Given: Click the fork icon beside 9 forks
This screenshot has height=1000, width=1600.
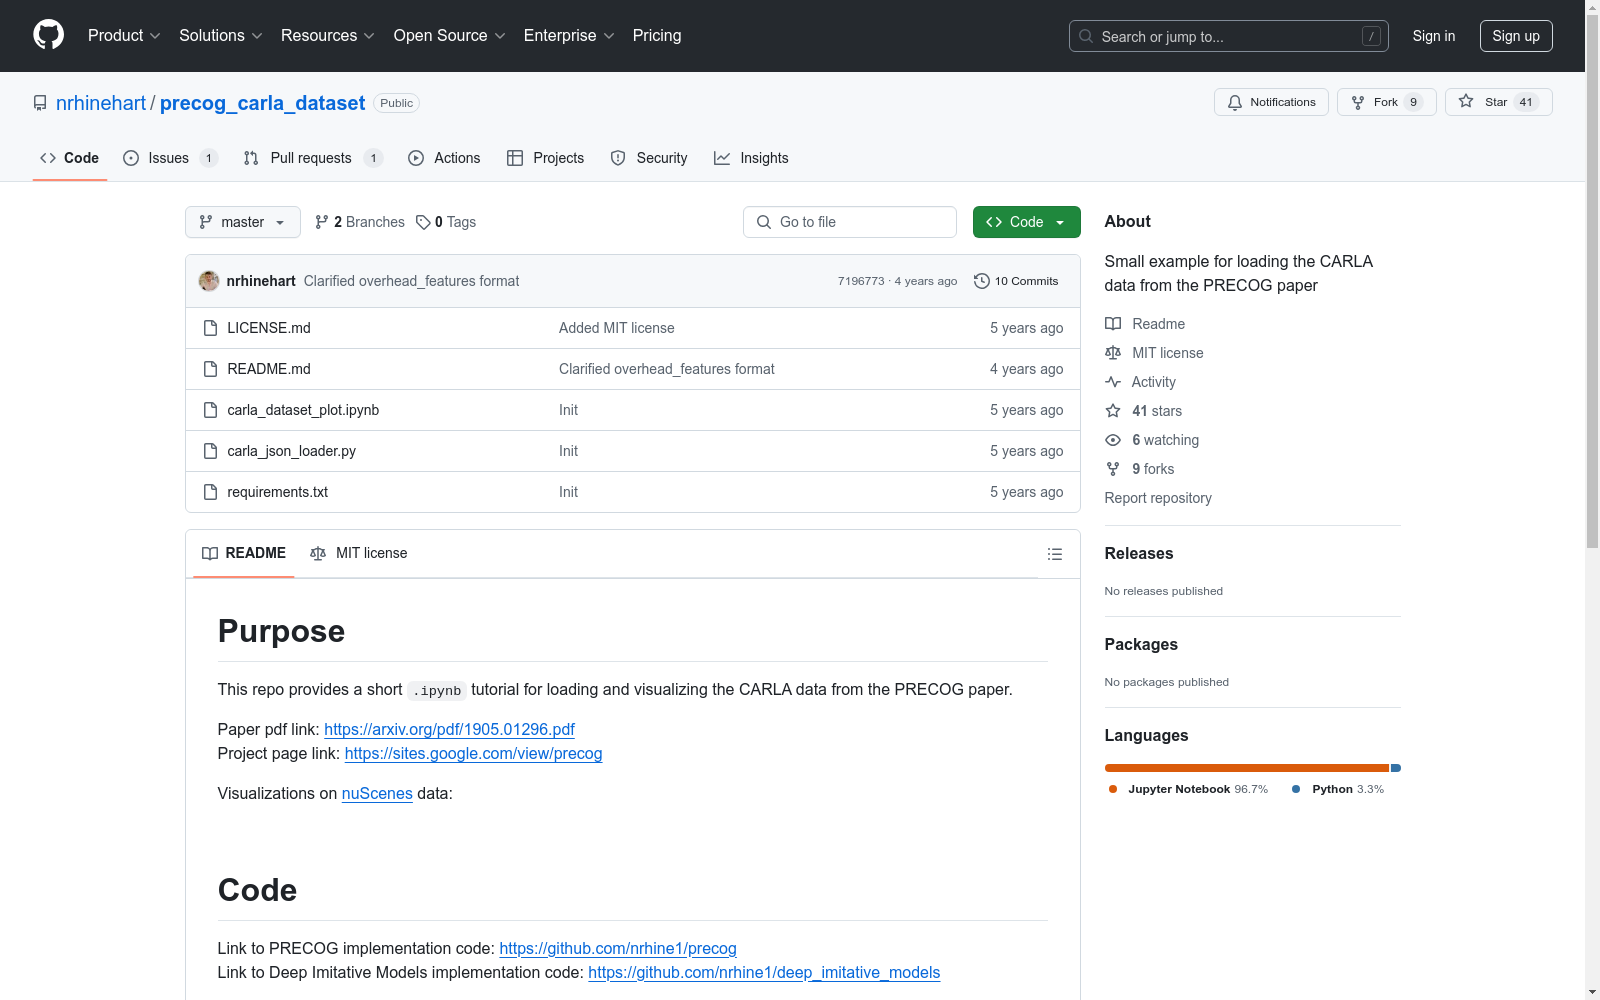Looking at the screenshot, I should pos(1113,469).
